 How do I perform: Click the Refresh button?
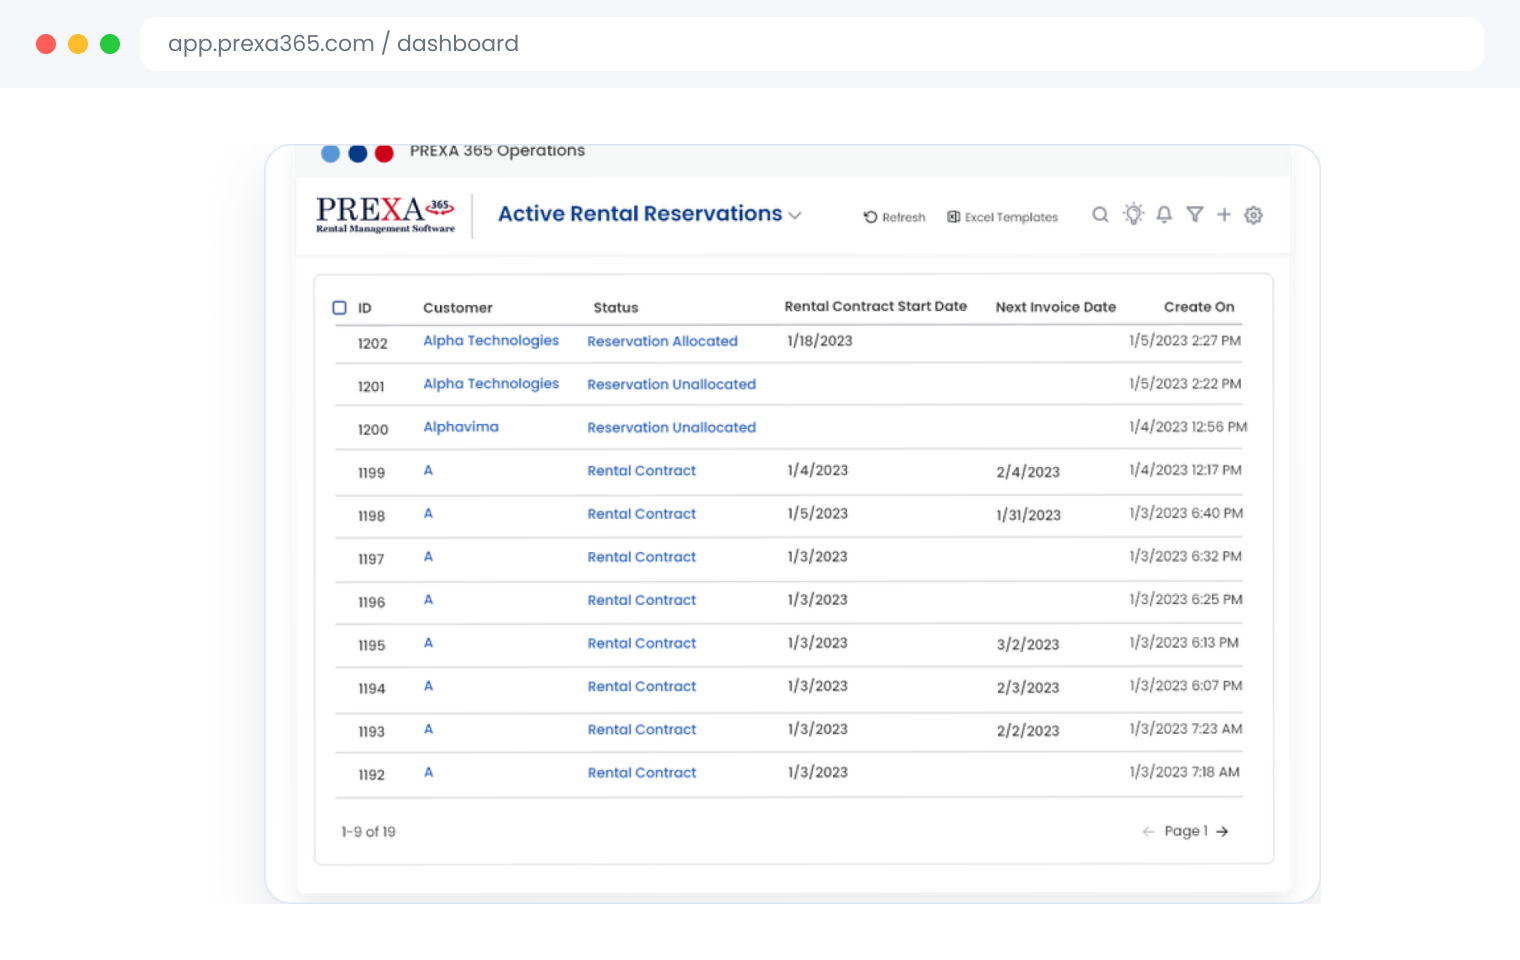[x=895, y=217]
